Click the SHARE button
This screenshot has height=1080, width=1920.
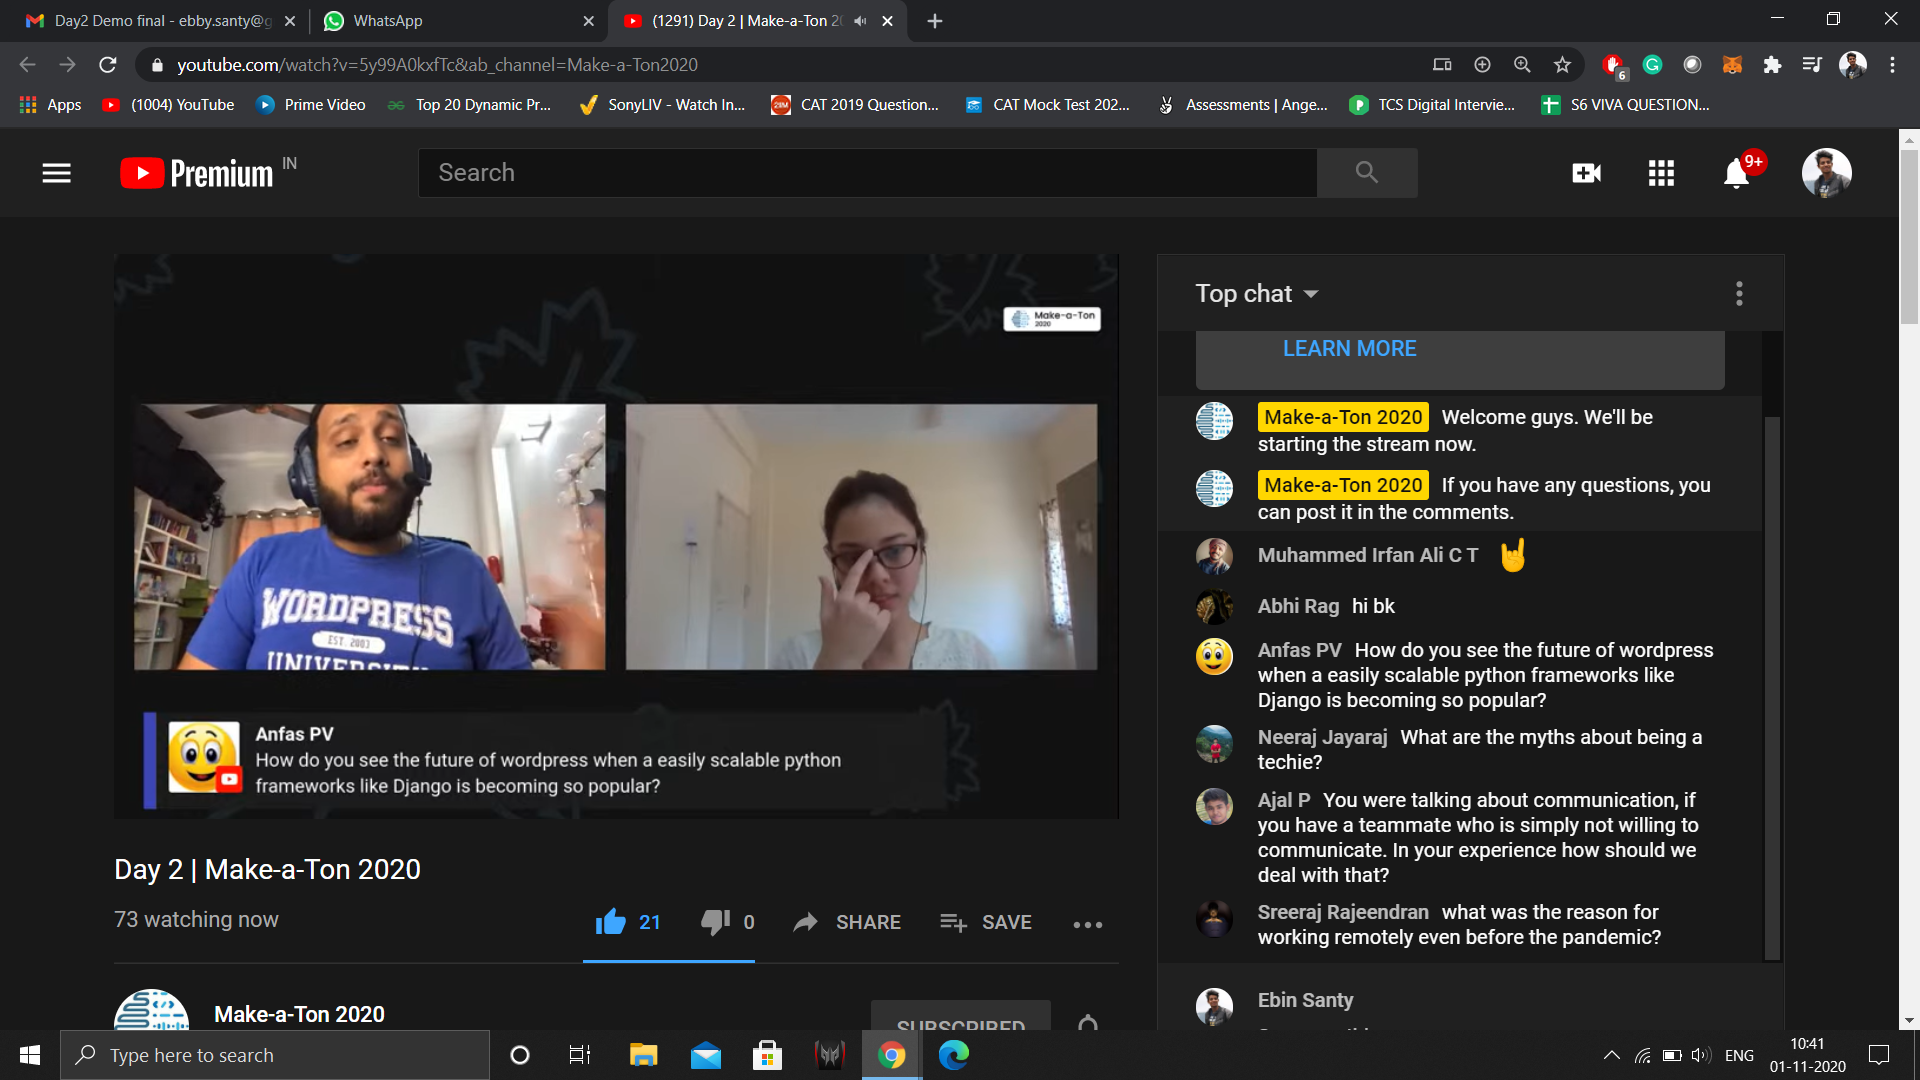(847, 922)
